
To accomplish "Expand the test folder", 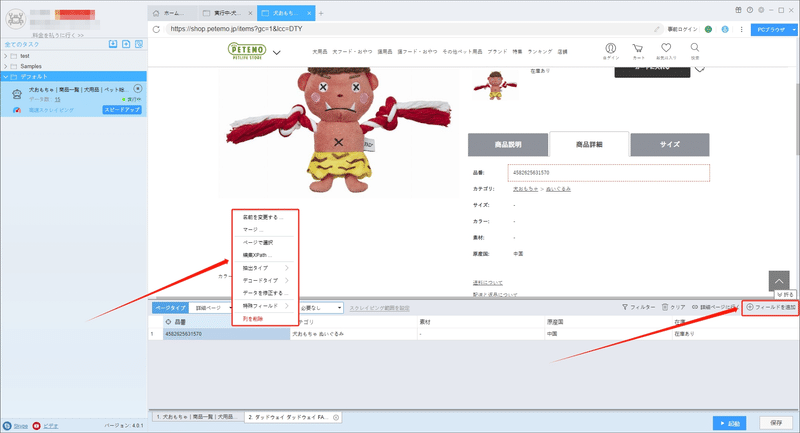I will coord(6,56).
